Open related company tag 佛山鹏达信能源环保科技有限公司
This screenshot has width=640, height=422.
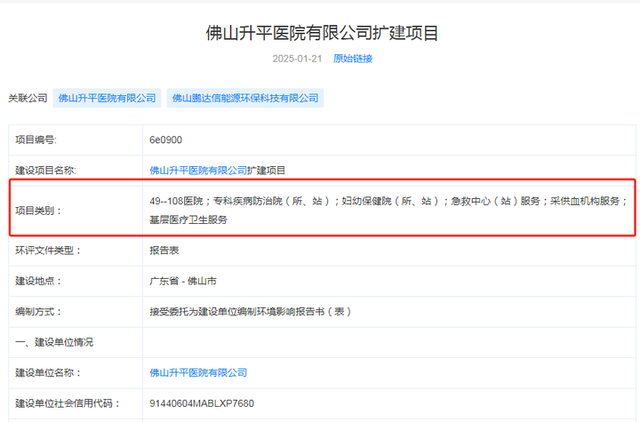pyautogui.click(x=245, y=98)
